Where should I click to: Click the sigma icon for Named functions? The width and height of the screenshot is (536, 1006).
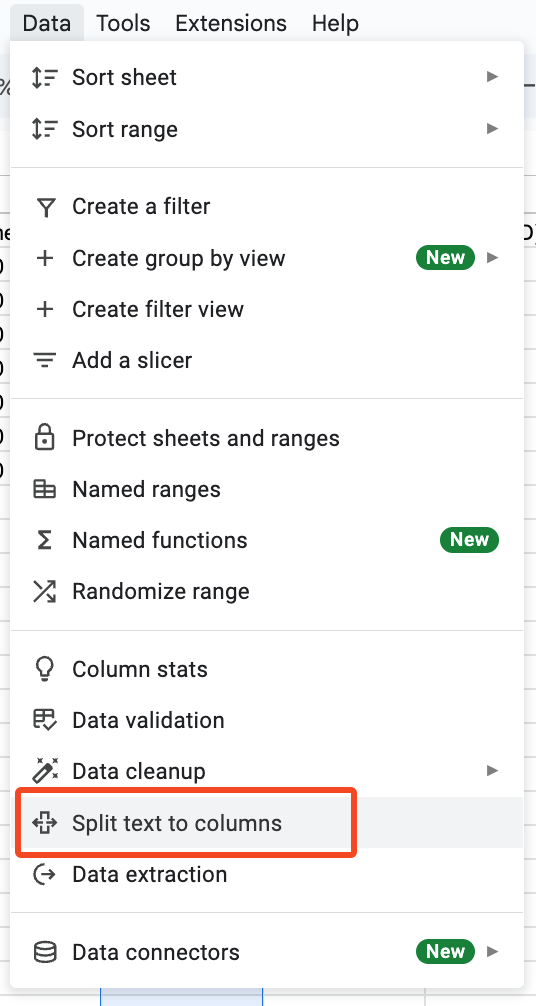click(x=44, y=540)
